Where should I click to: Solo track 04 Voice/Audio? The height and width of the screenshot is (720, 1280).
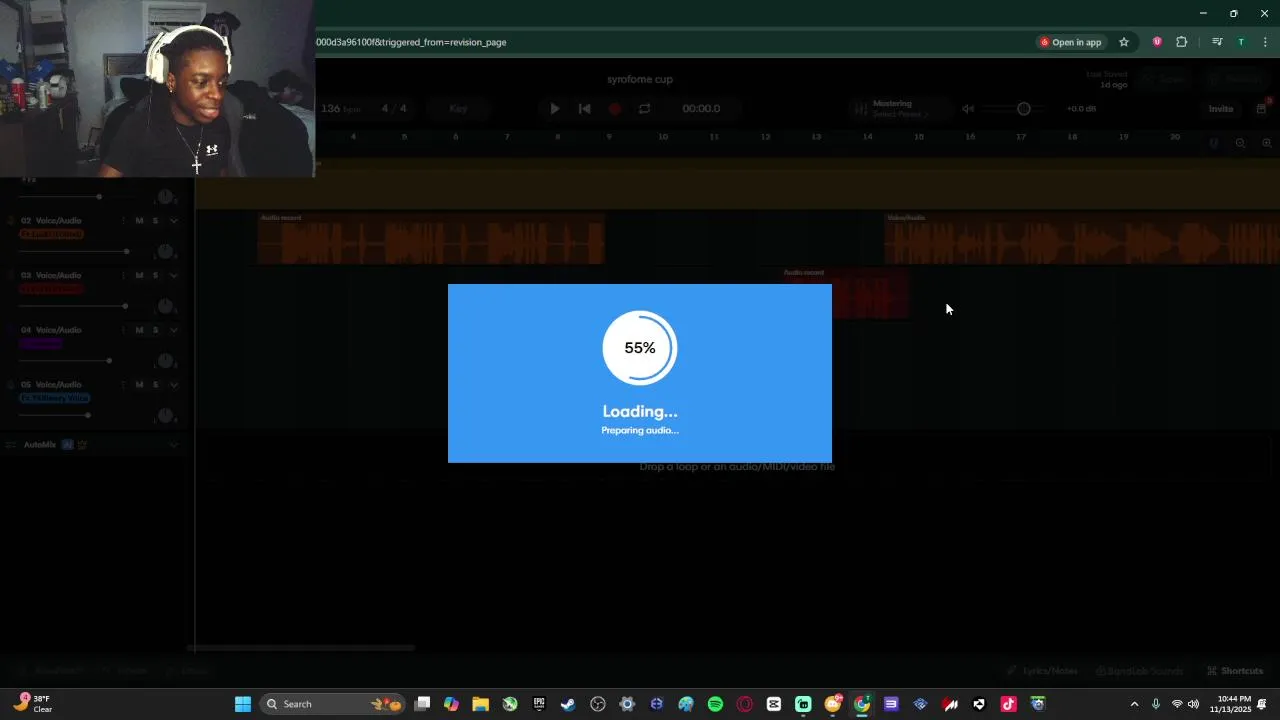click(x=155, y=330)
